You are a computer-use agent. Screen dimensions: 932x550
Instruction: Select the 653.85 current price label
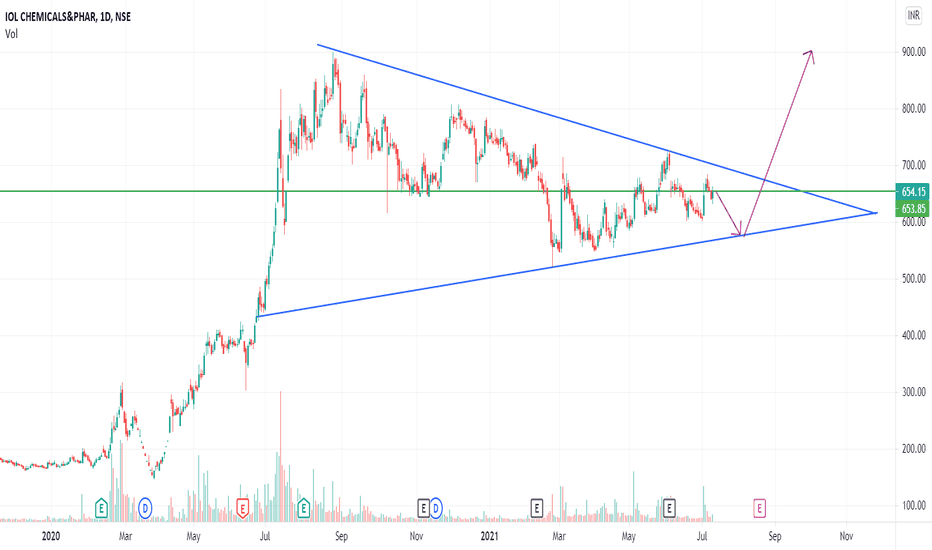[x=912, y=209]
